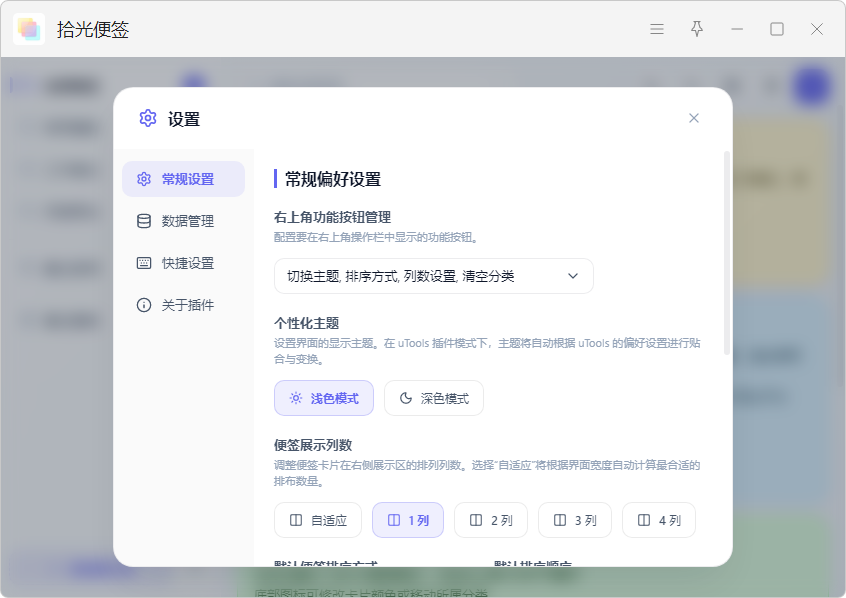Choose 3 列 column layout
846x598 pixels.
575,520
